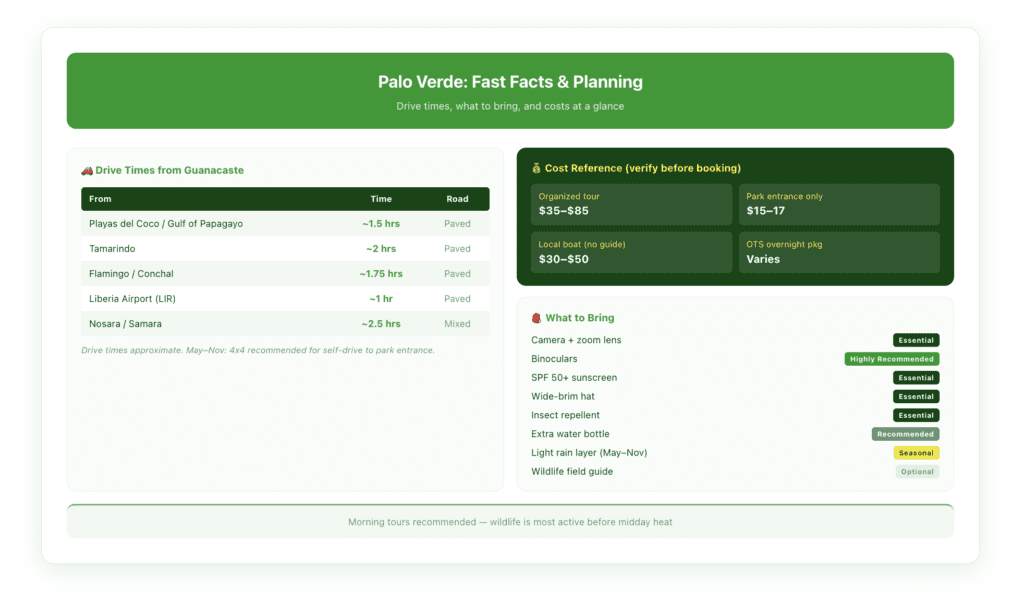This screenshot has width=1024, height=603.
Task: Select the Road column header
Action: click(x=458, y=198)
